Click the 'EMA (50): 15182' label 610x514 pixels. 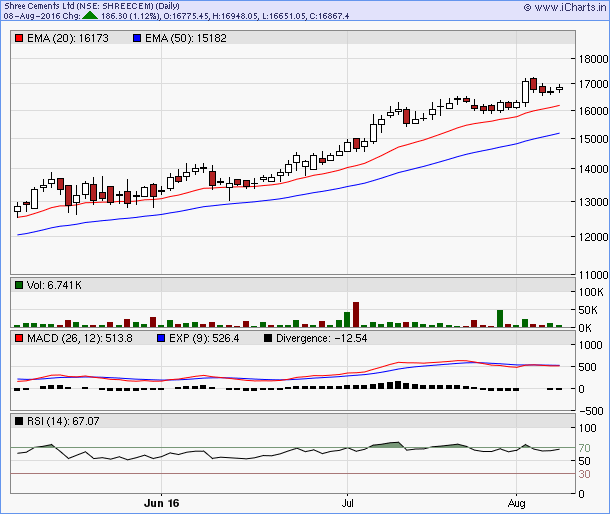(x=186, y=38)
